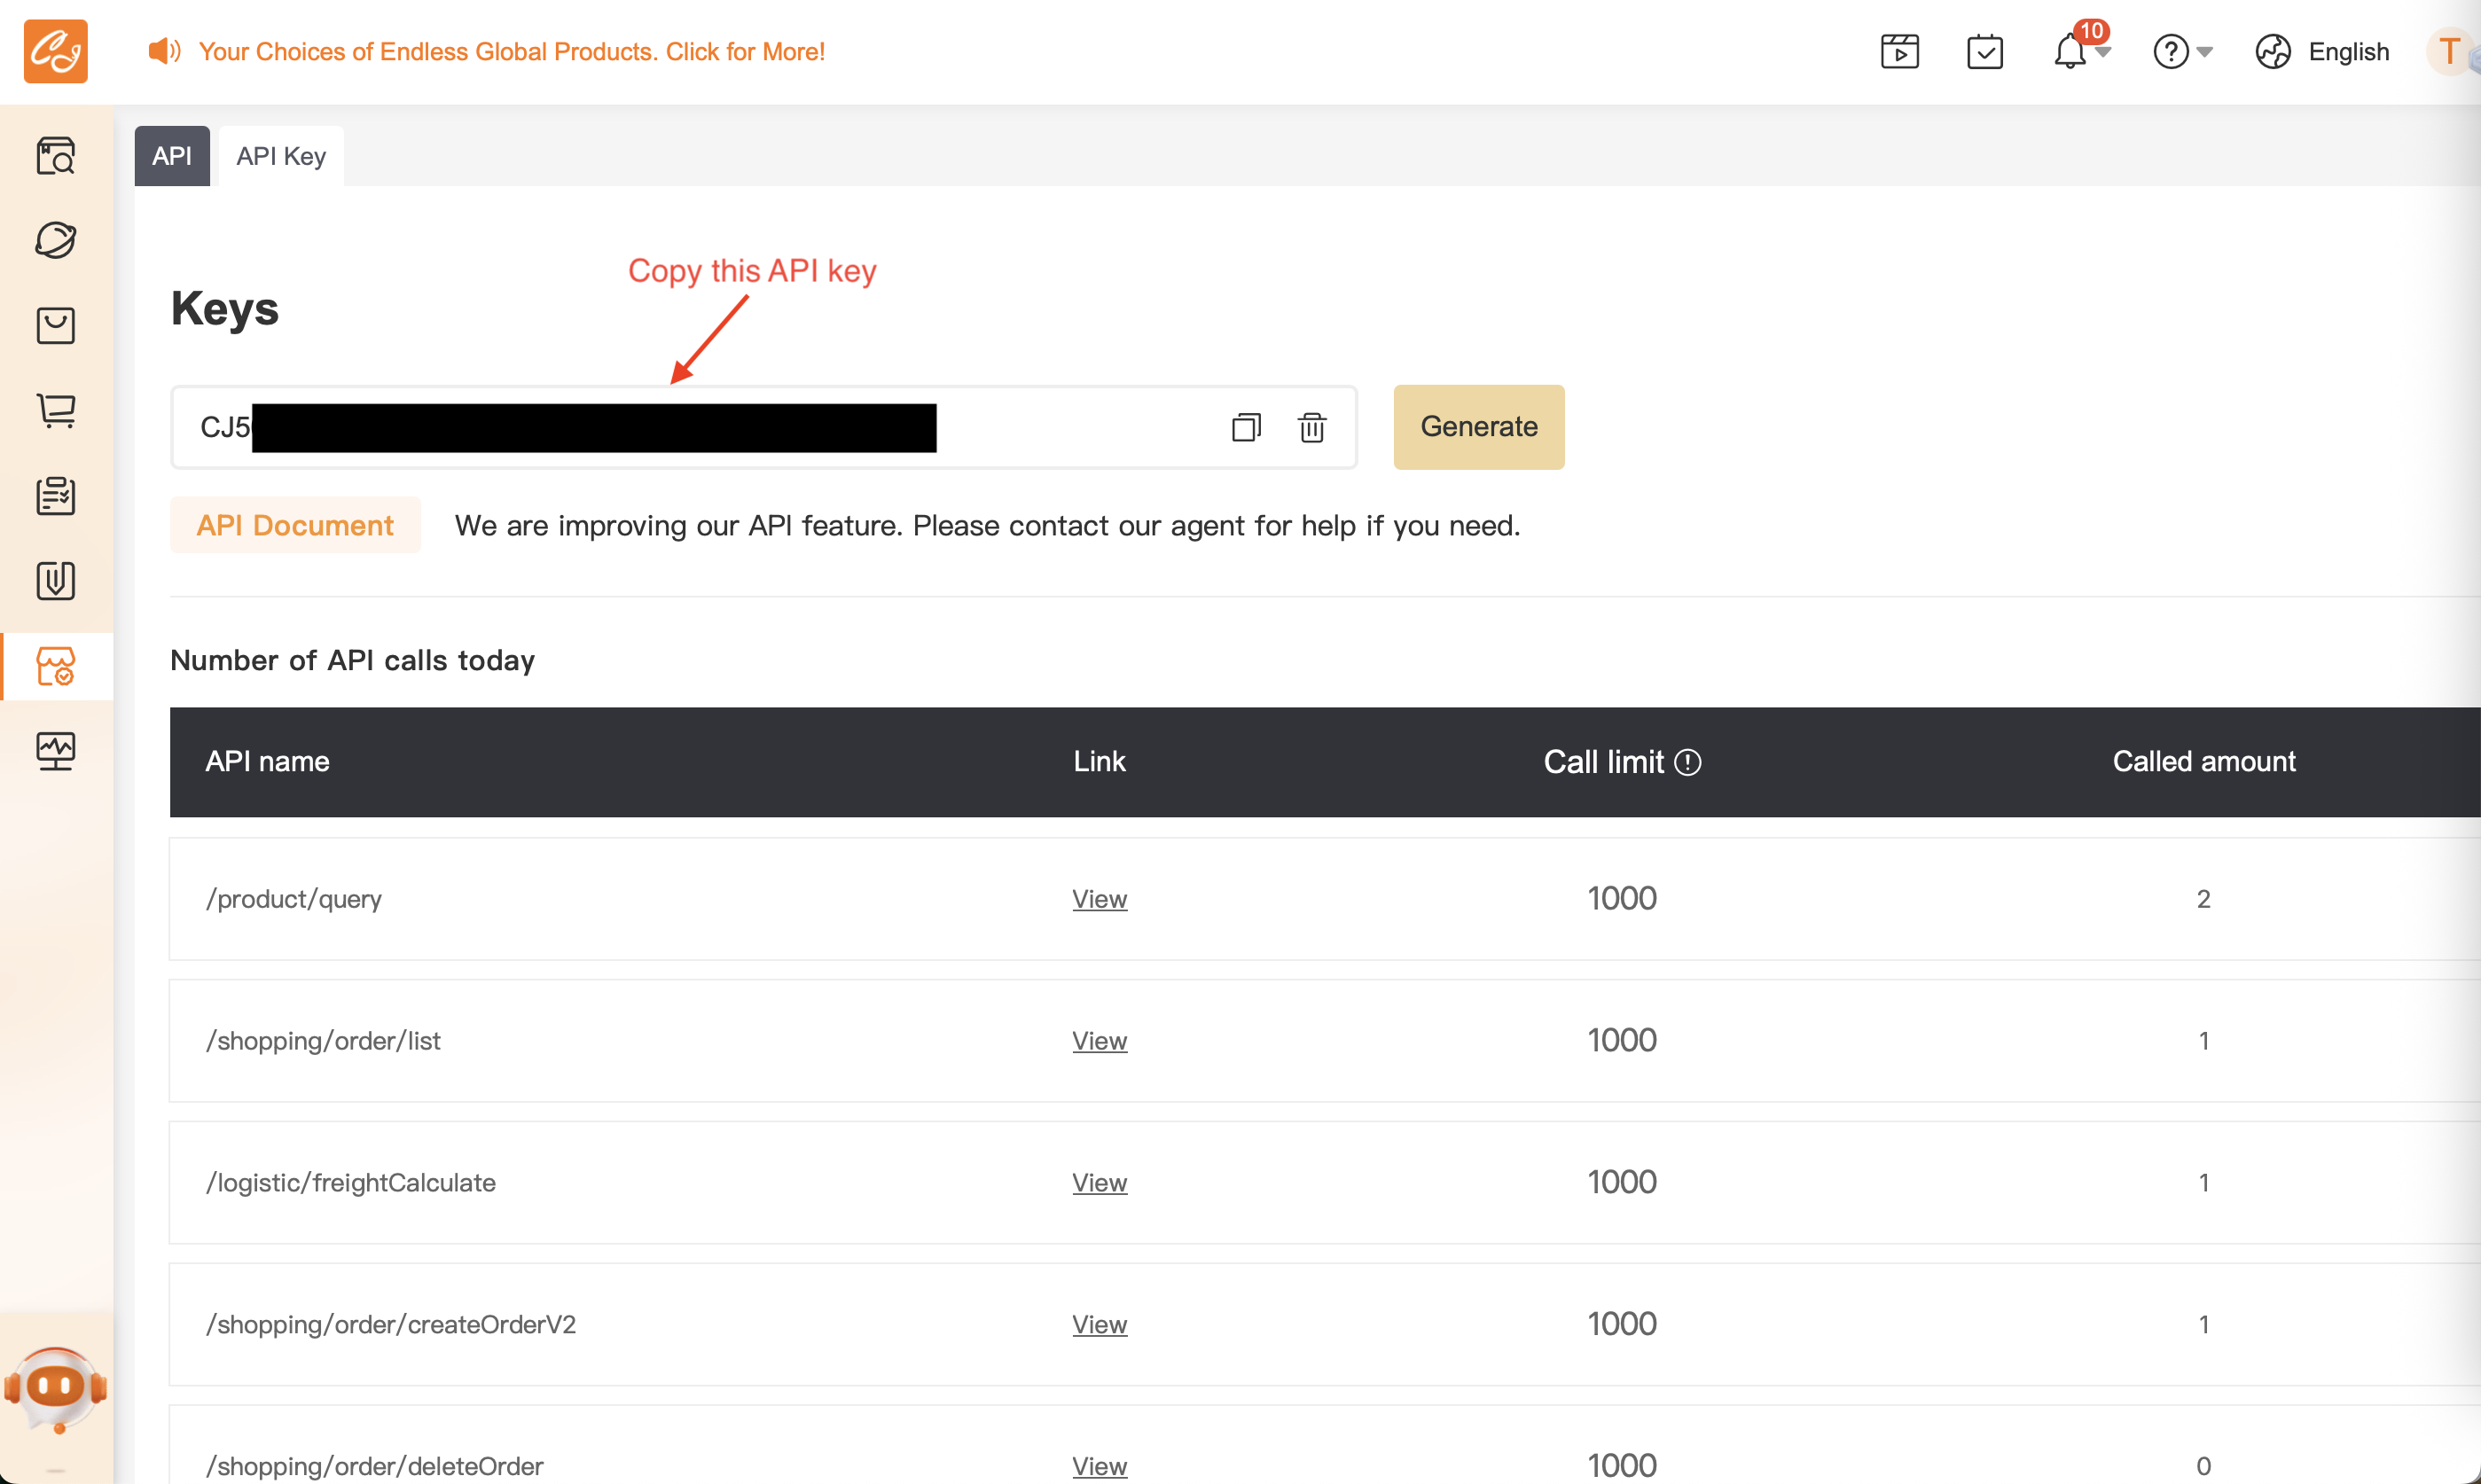Open the API Document link
Screen dimensions: 2481x1484
click(x=295, y=525)
